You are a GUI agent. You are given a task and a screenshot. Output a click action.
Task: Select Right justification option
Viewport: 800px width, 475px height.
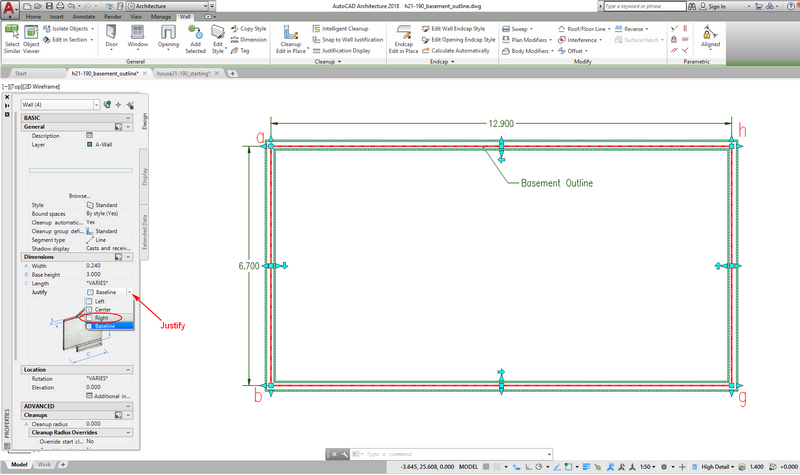(109, 317)
